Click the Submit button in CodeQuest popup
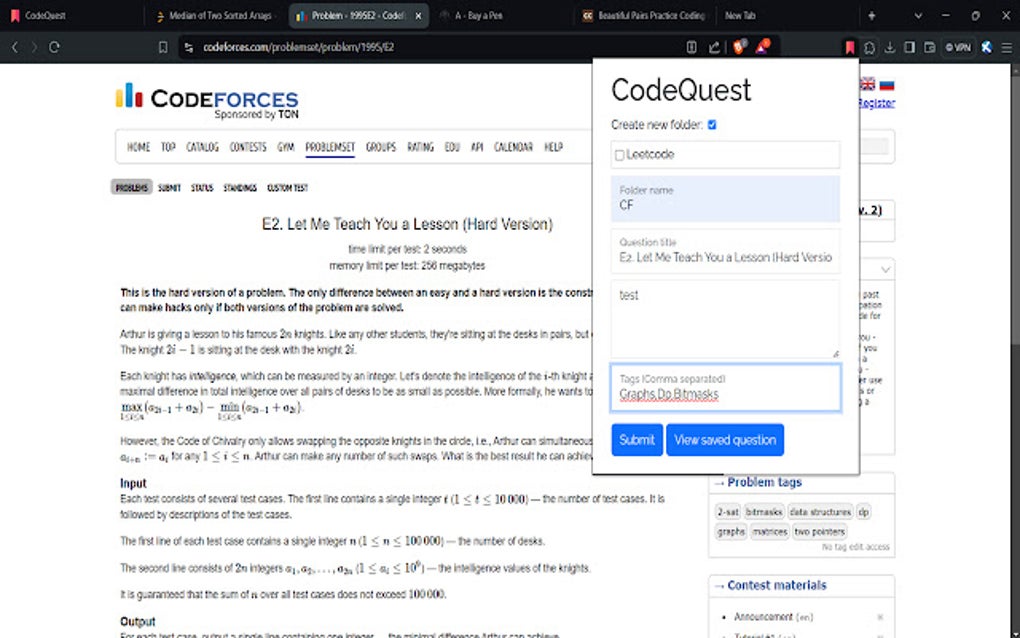Viewport: 1020px width, 638px height. 637,440
